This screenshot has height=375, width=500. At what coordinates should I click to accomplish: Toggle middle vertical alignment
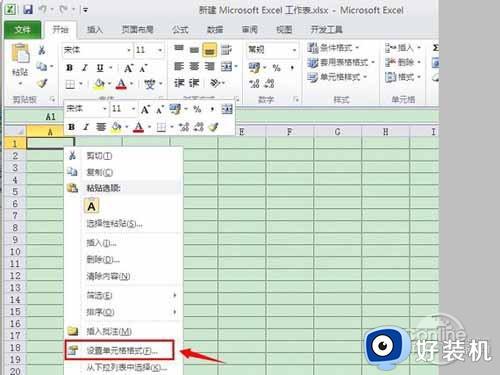(194, 50)
